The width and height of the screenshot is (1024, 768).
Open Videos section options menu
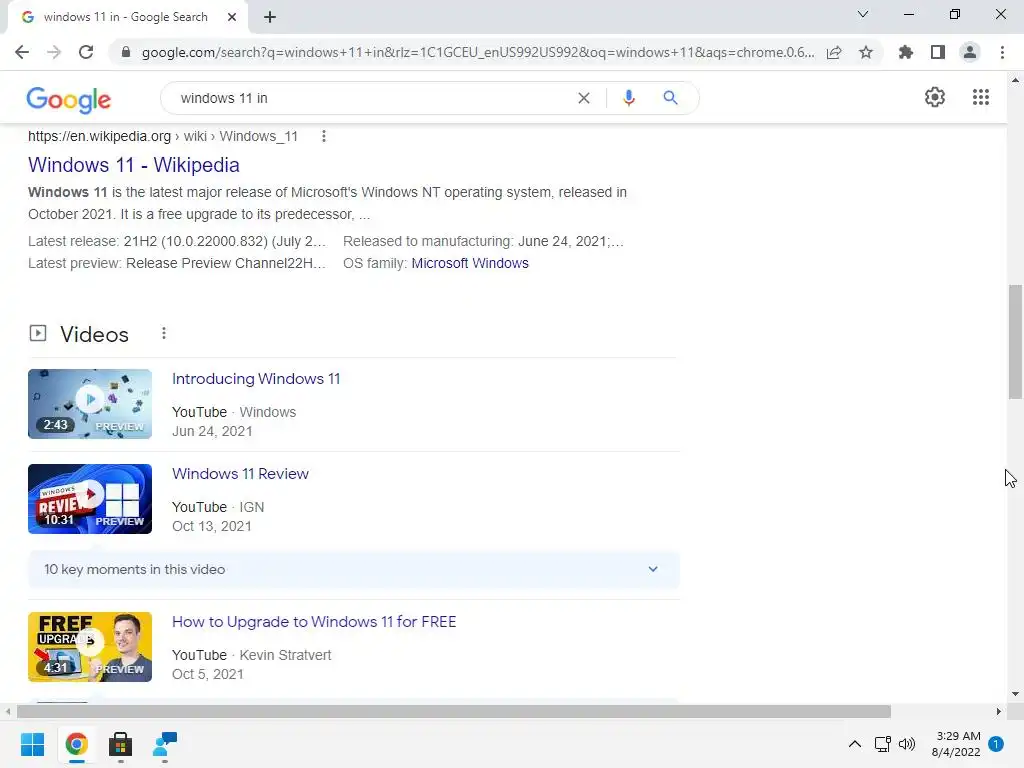pos(164,334)
